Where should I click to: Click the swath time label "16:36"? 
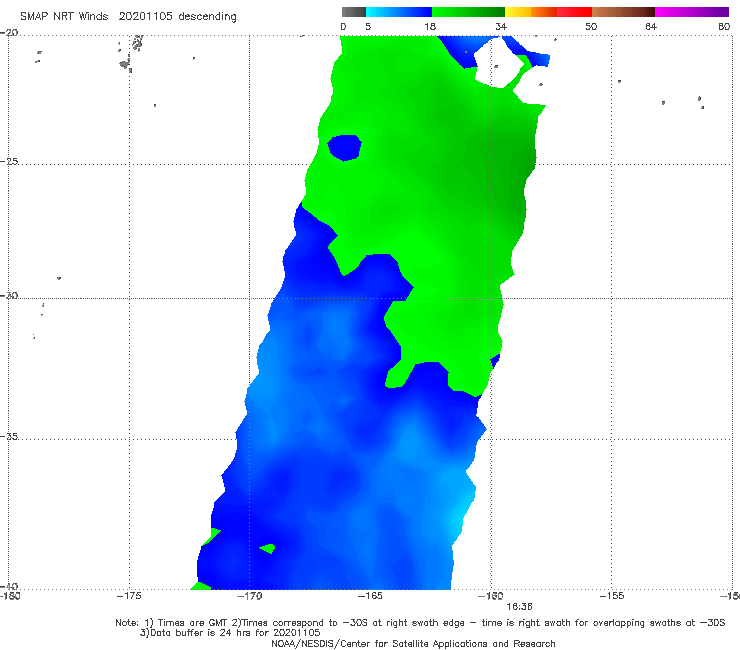tap(519, 607)
